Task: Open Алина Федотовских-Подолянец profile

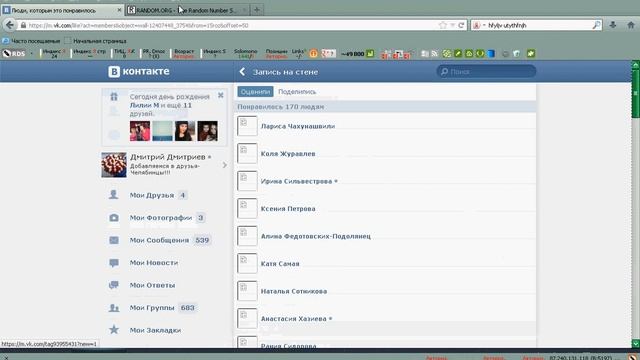Action: point(316,236)
